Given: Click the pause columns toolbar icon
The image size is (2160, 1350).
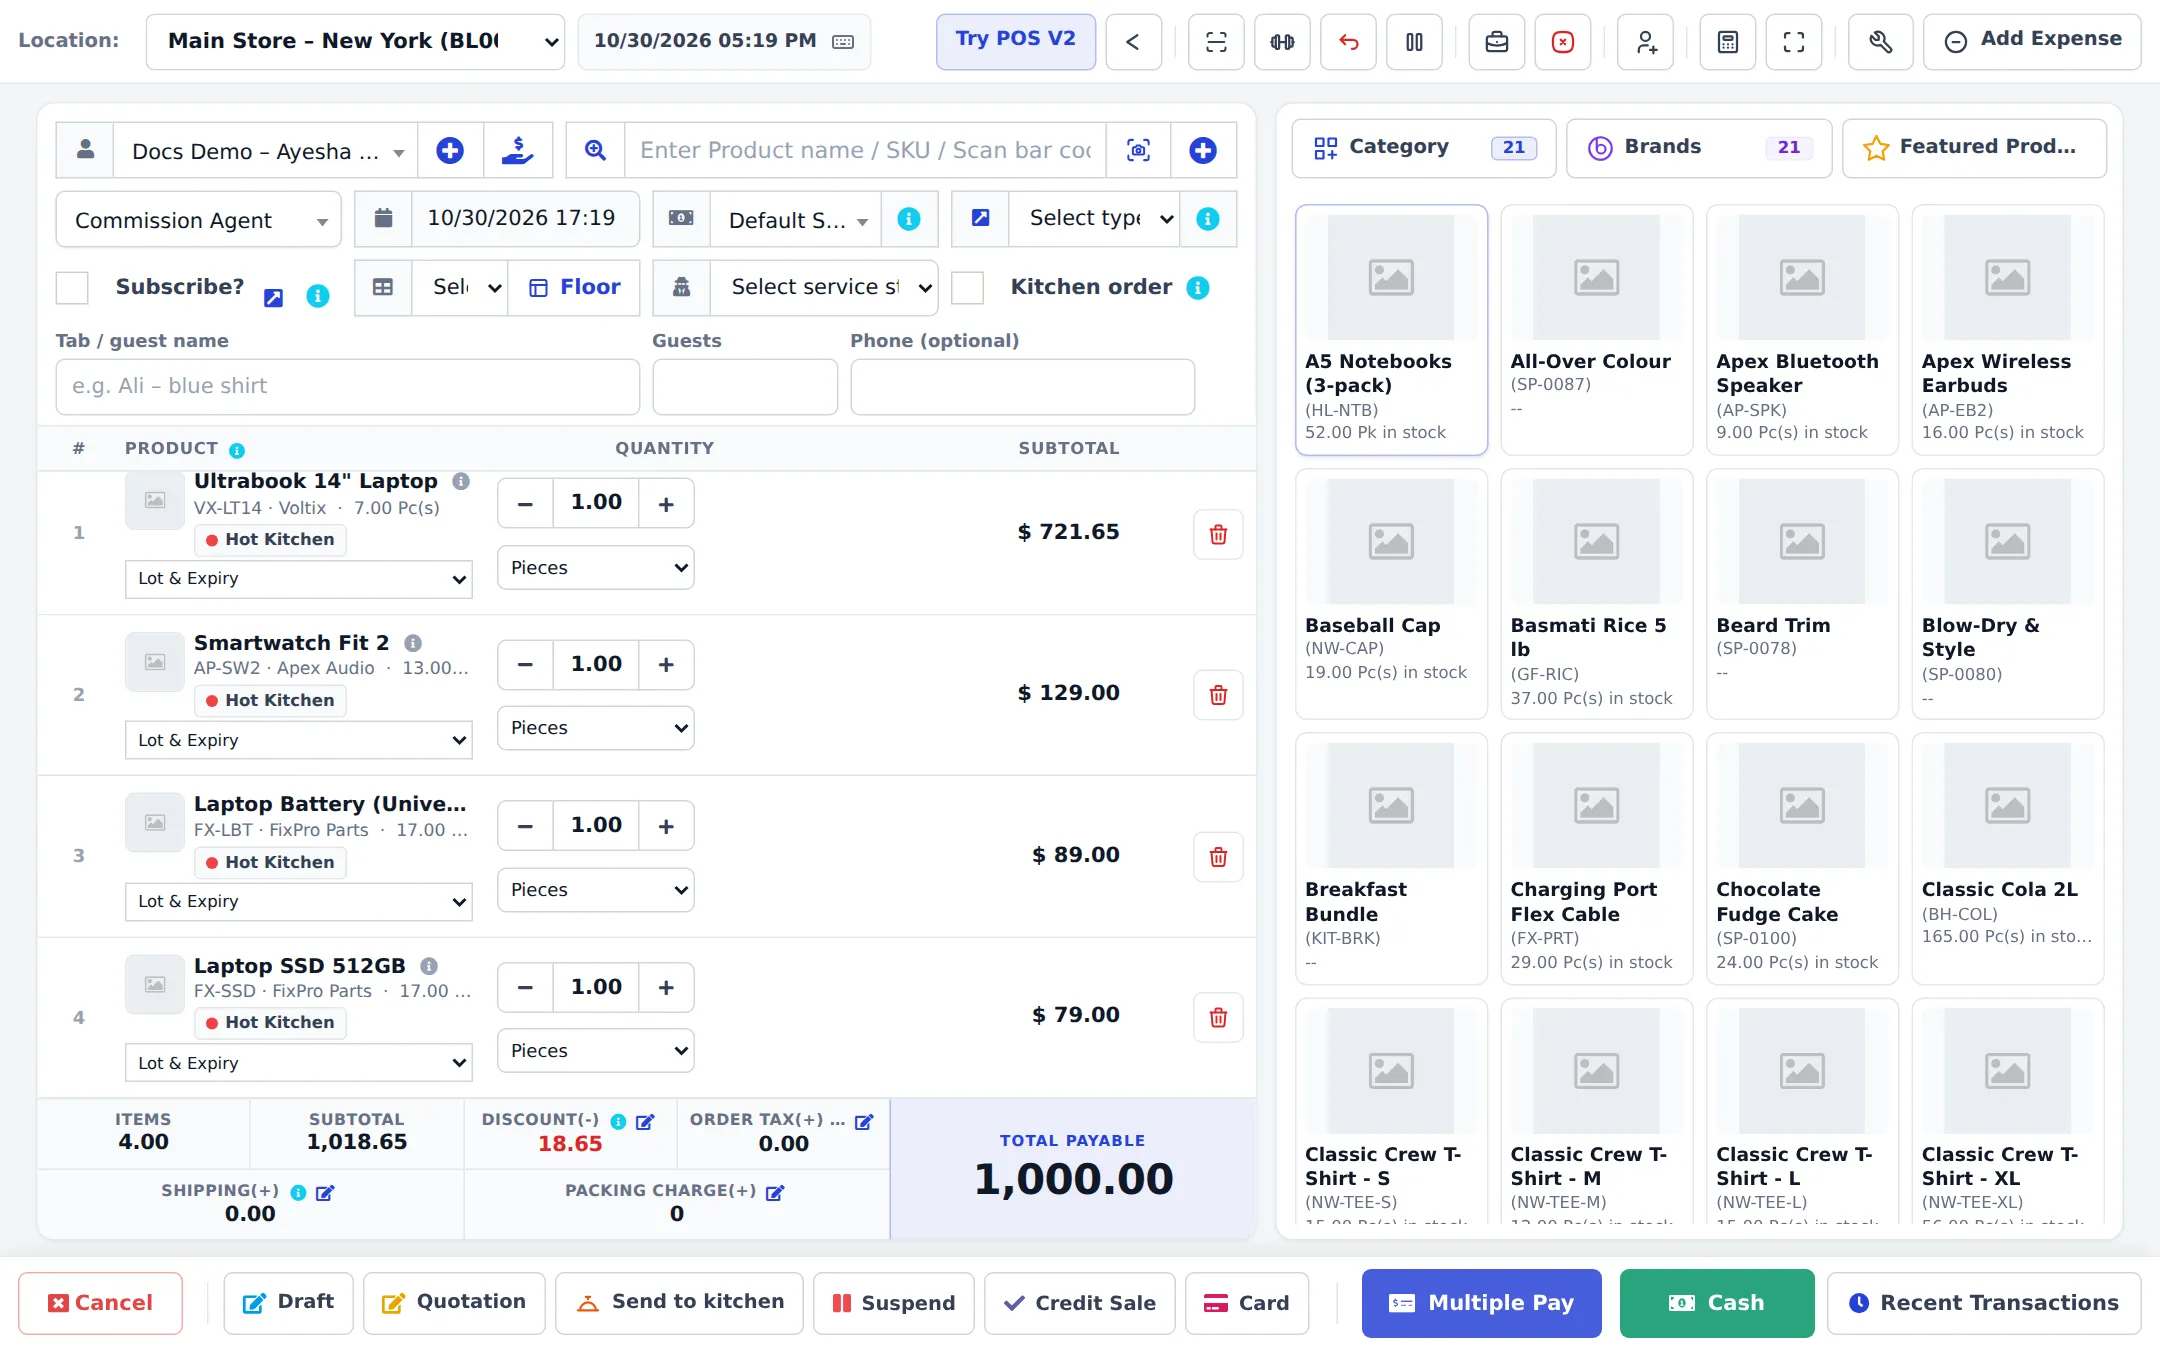Looking at the screenshot, I should click(x=1414, y=42).
